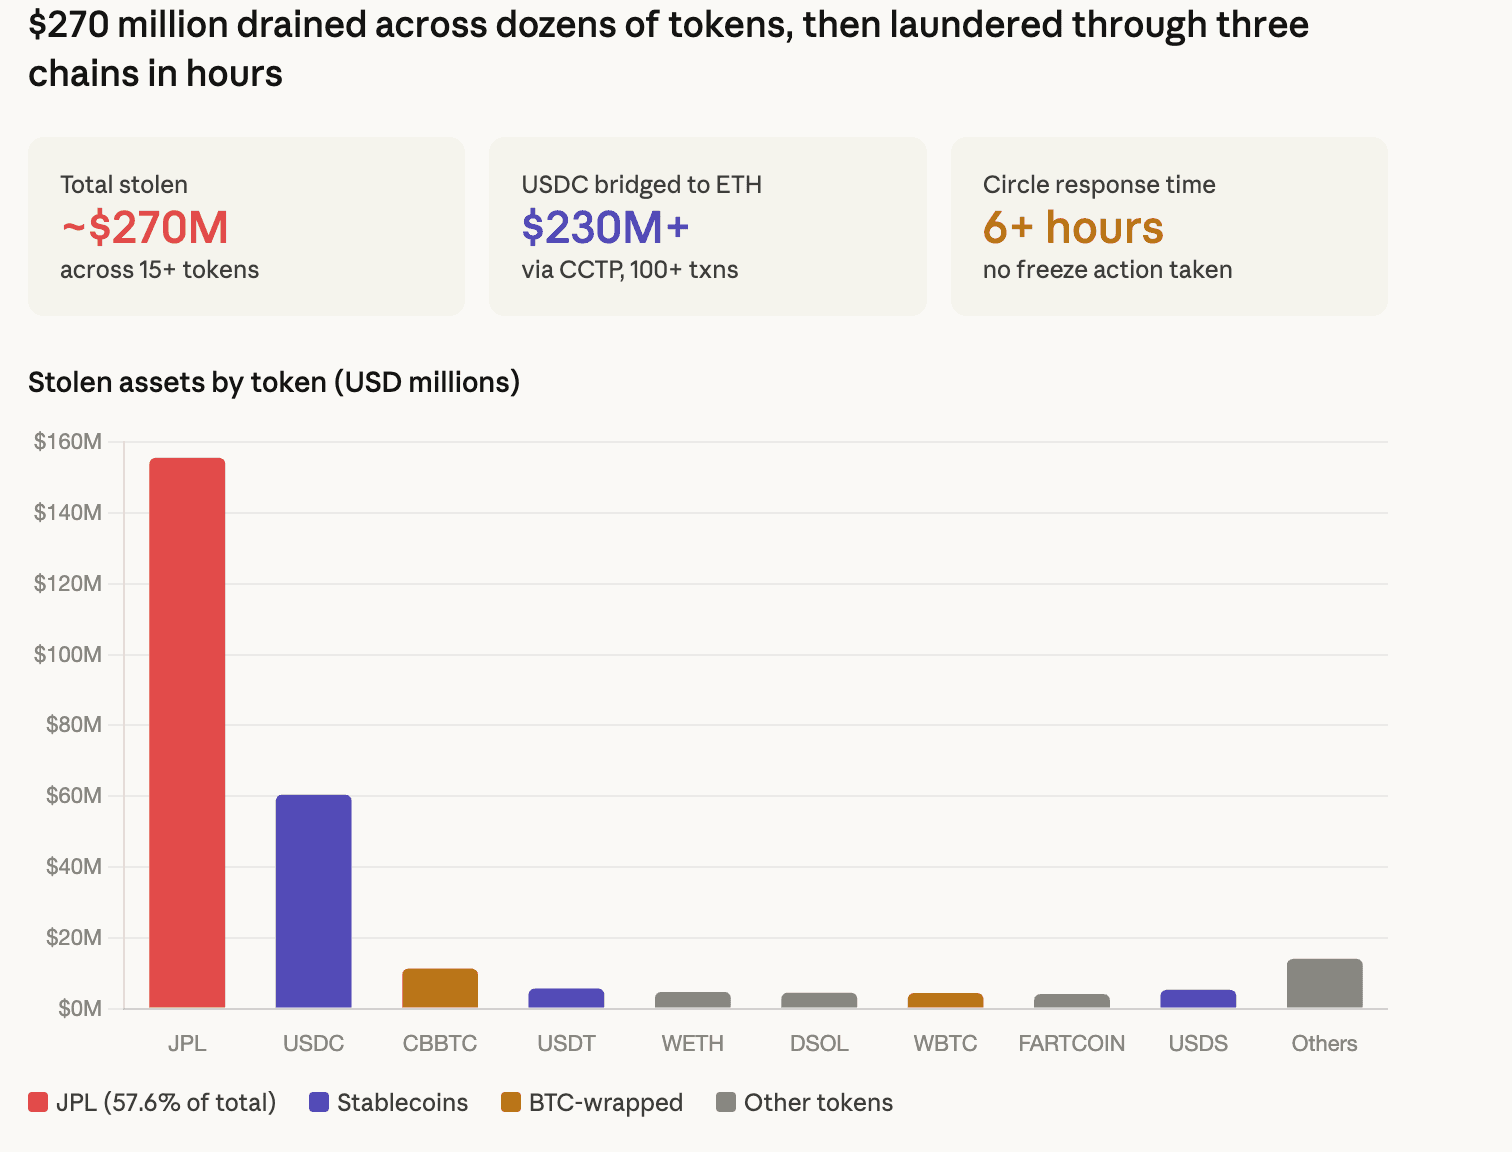Click the Stolen assets by token heading
The image size is (1512, 1152).
pyautogui.click(x=274, y=382)
